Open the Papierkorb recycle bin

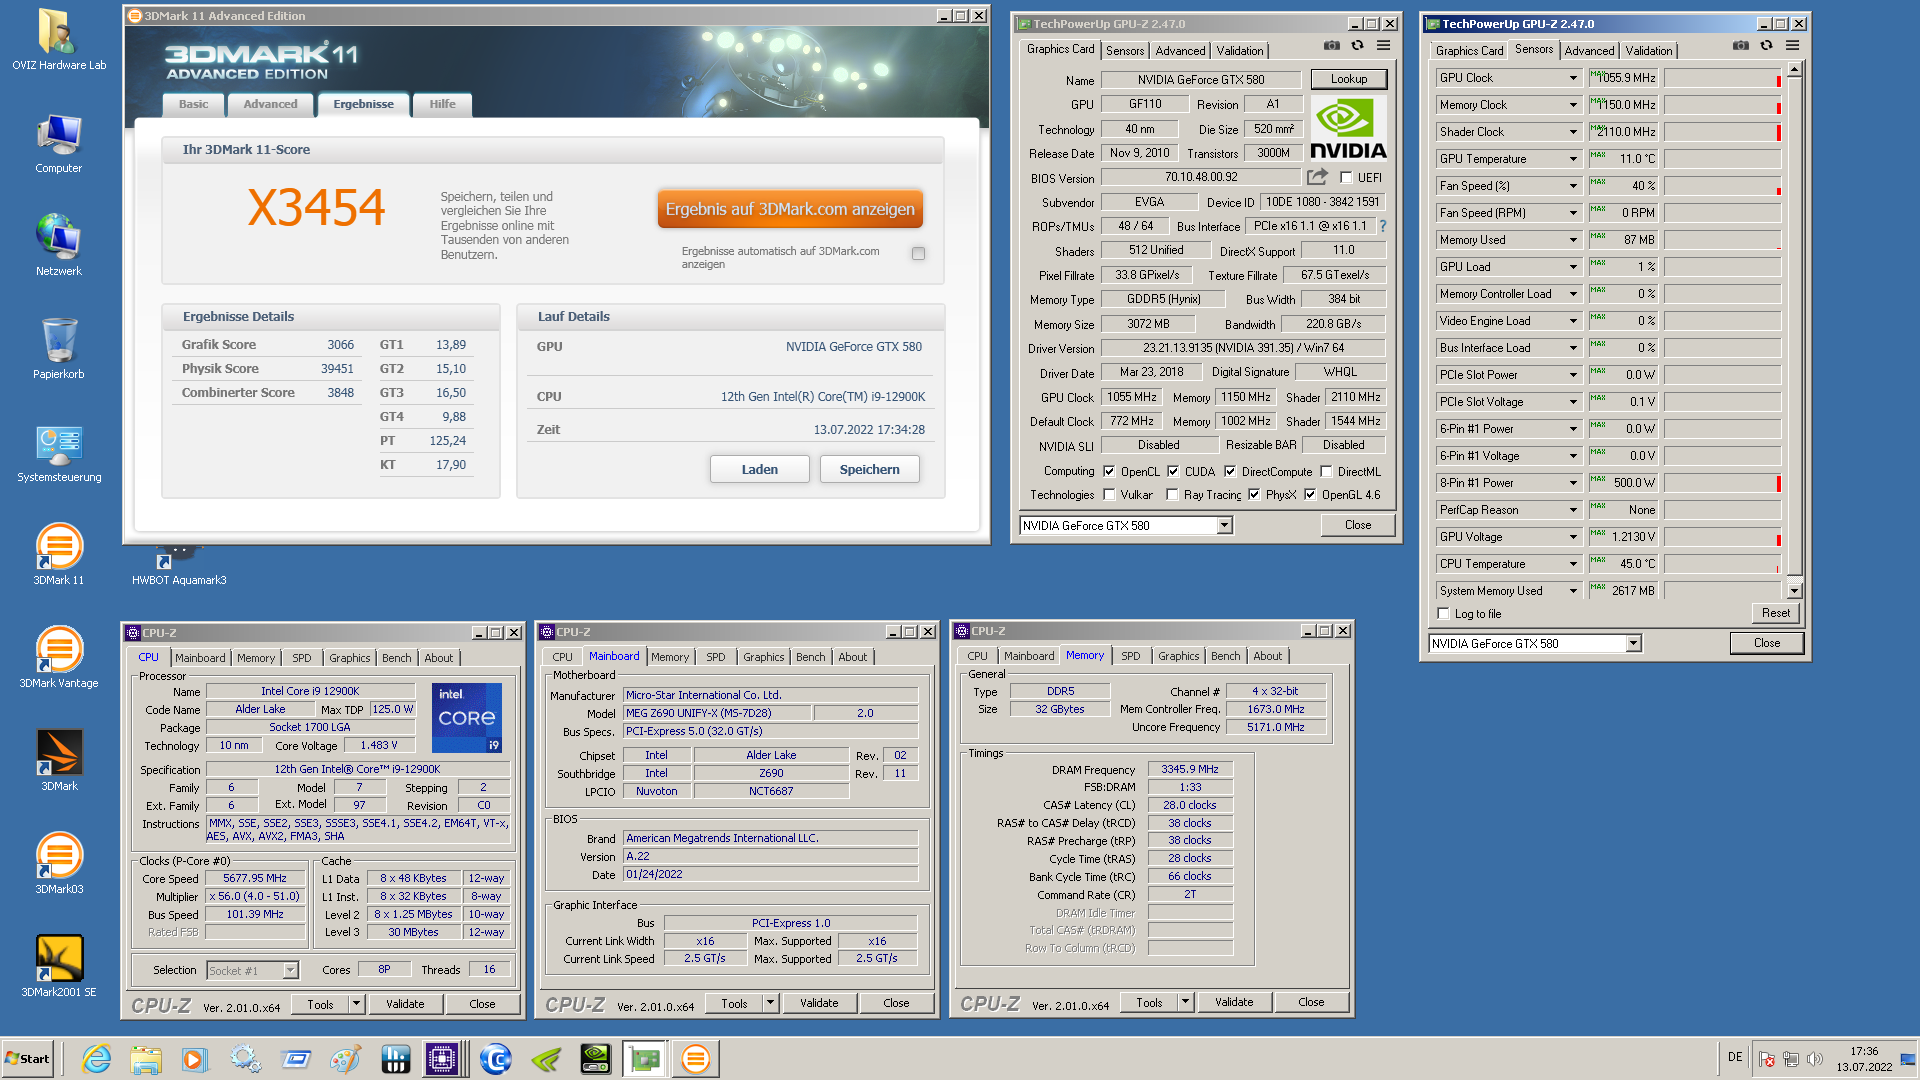59,348
